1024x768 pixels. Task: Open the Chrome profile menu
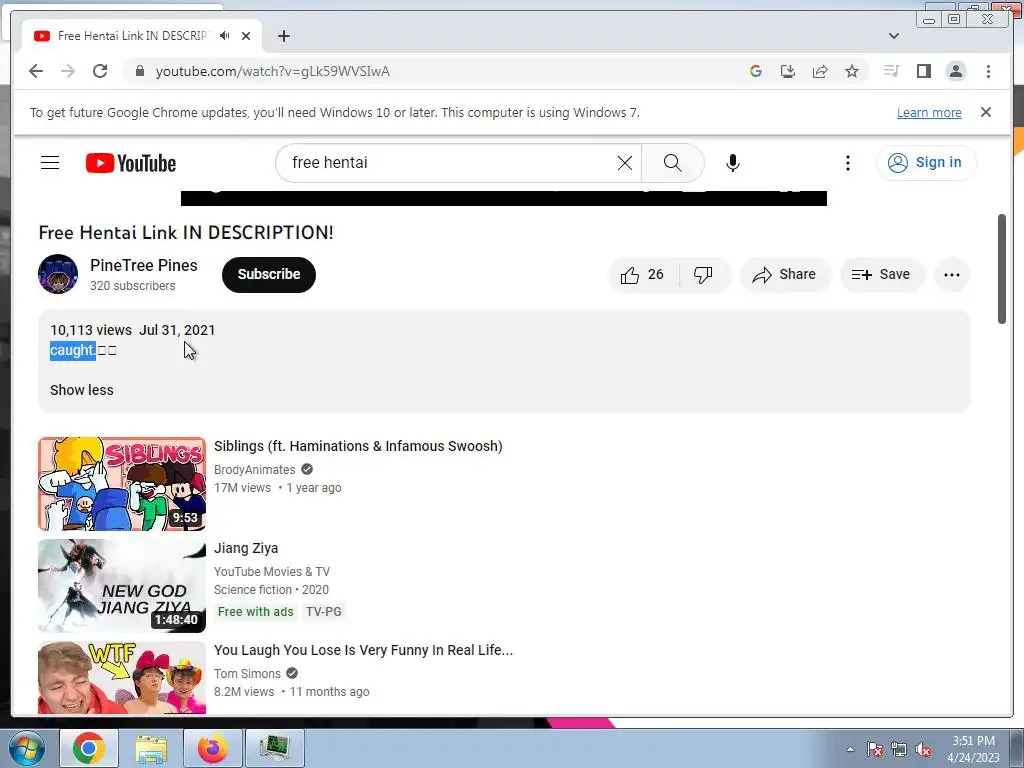[955, 71]
